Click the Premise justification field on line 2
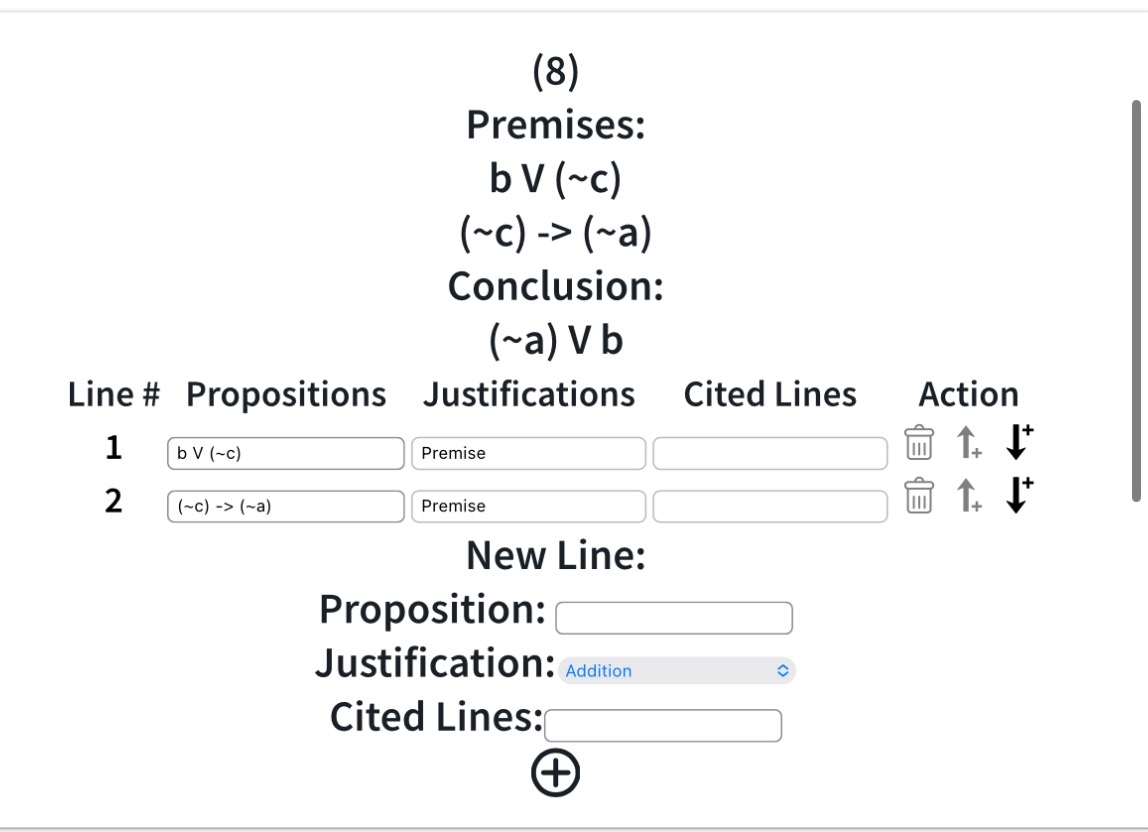Screen dimensions: 1148x832 [528, 506]
